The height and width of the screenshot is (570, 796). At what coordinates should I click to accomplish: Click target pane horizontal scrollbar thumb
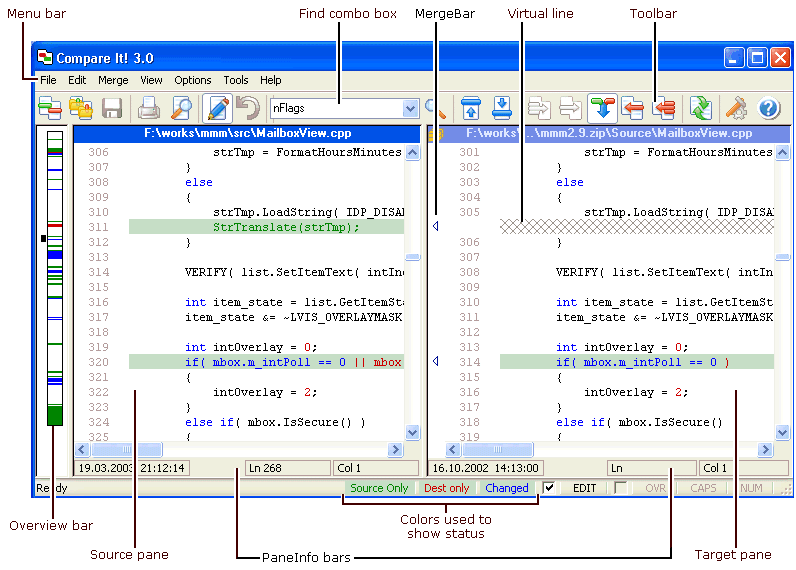tap(498, 449)
